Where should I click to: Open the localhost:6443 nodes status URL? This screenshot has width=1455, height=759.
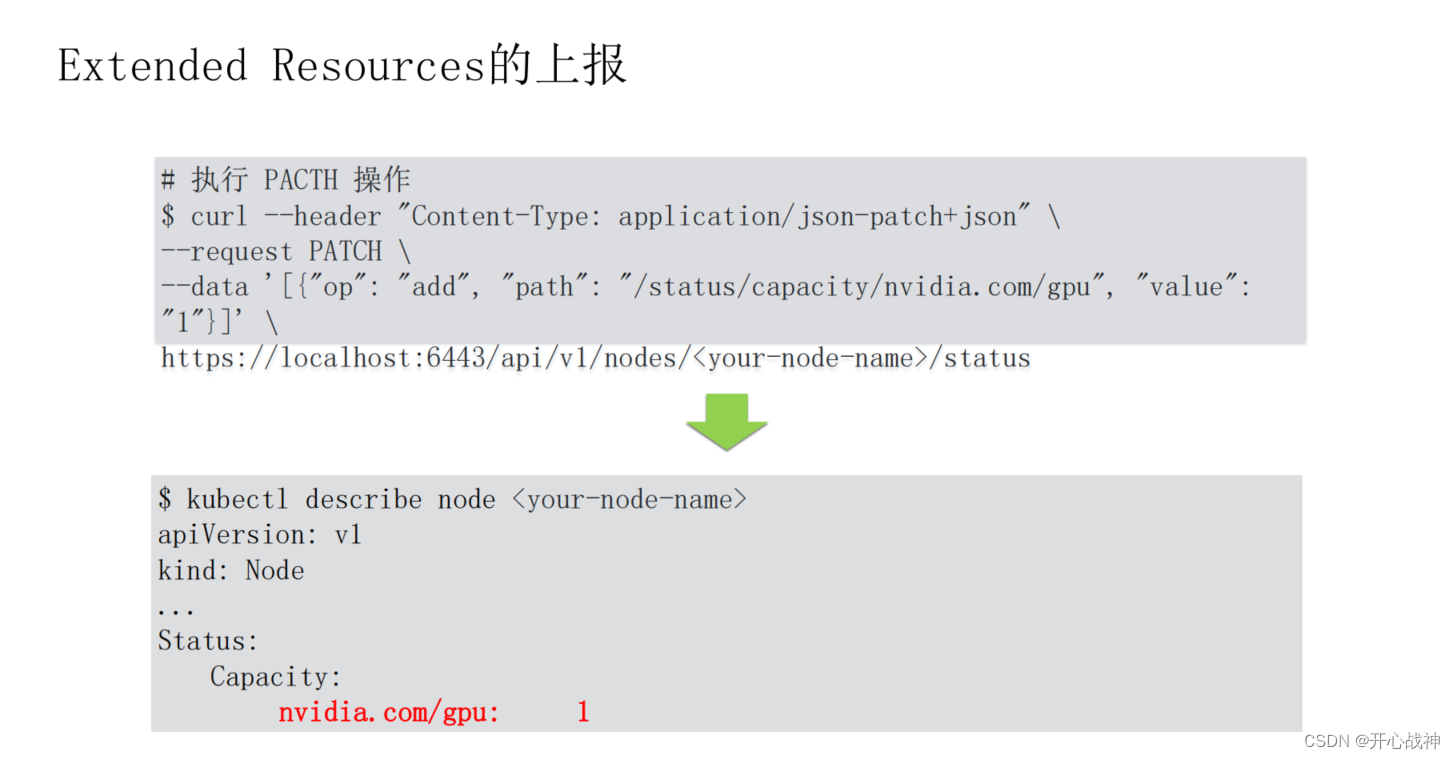tap(595, 357)
